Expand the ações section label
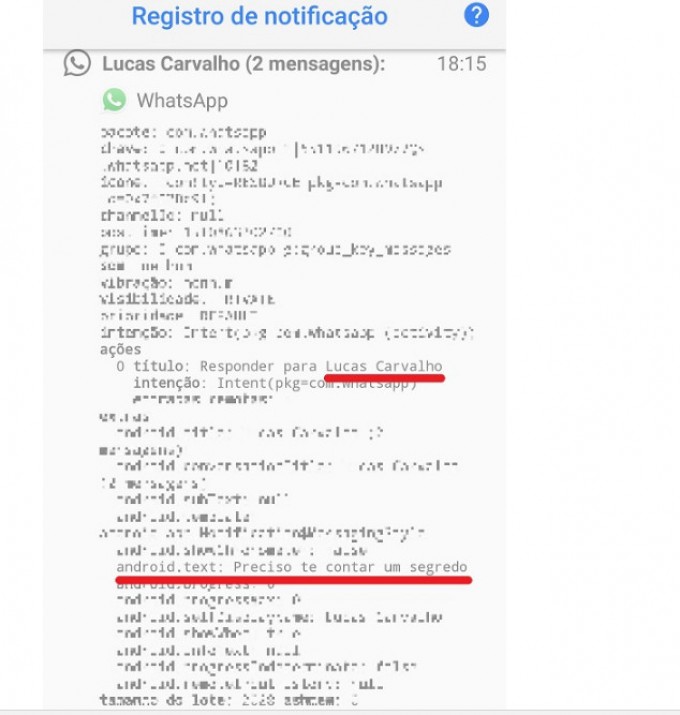 (121, 349)
